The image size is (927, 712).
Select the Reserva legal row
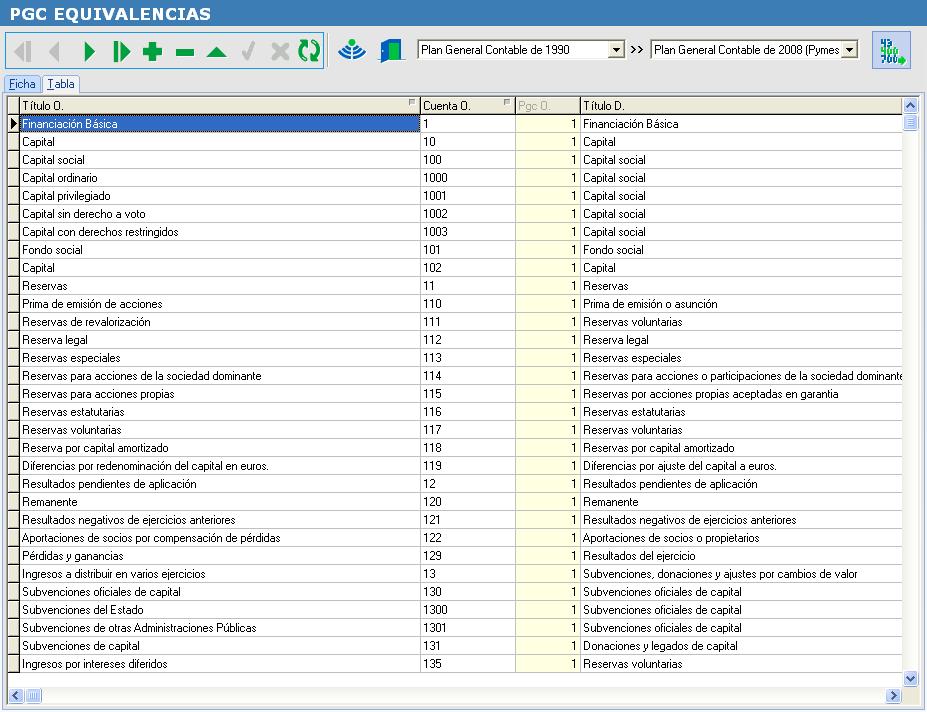point(220,340)
